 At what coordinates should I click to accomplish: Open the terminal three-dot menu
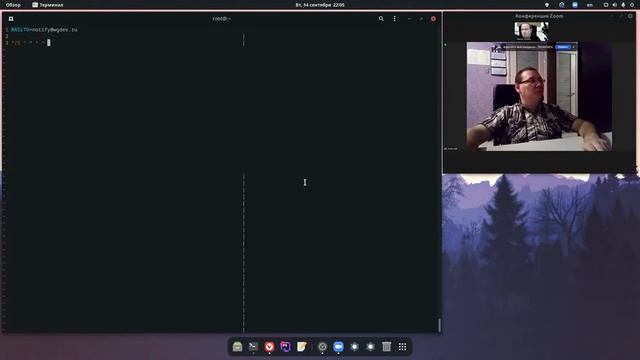click(394, 19)
